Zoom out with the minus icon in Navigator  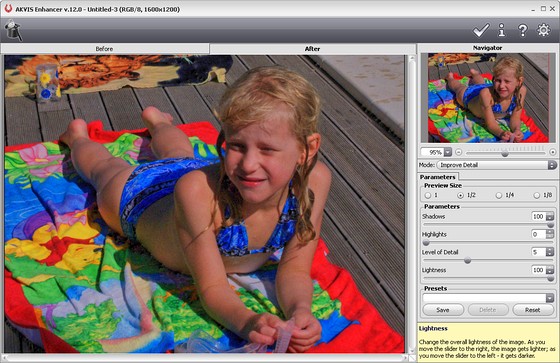point(459,152)
